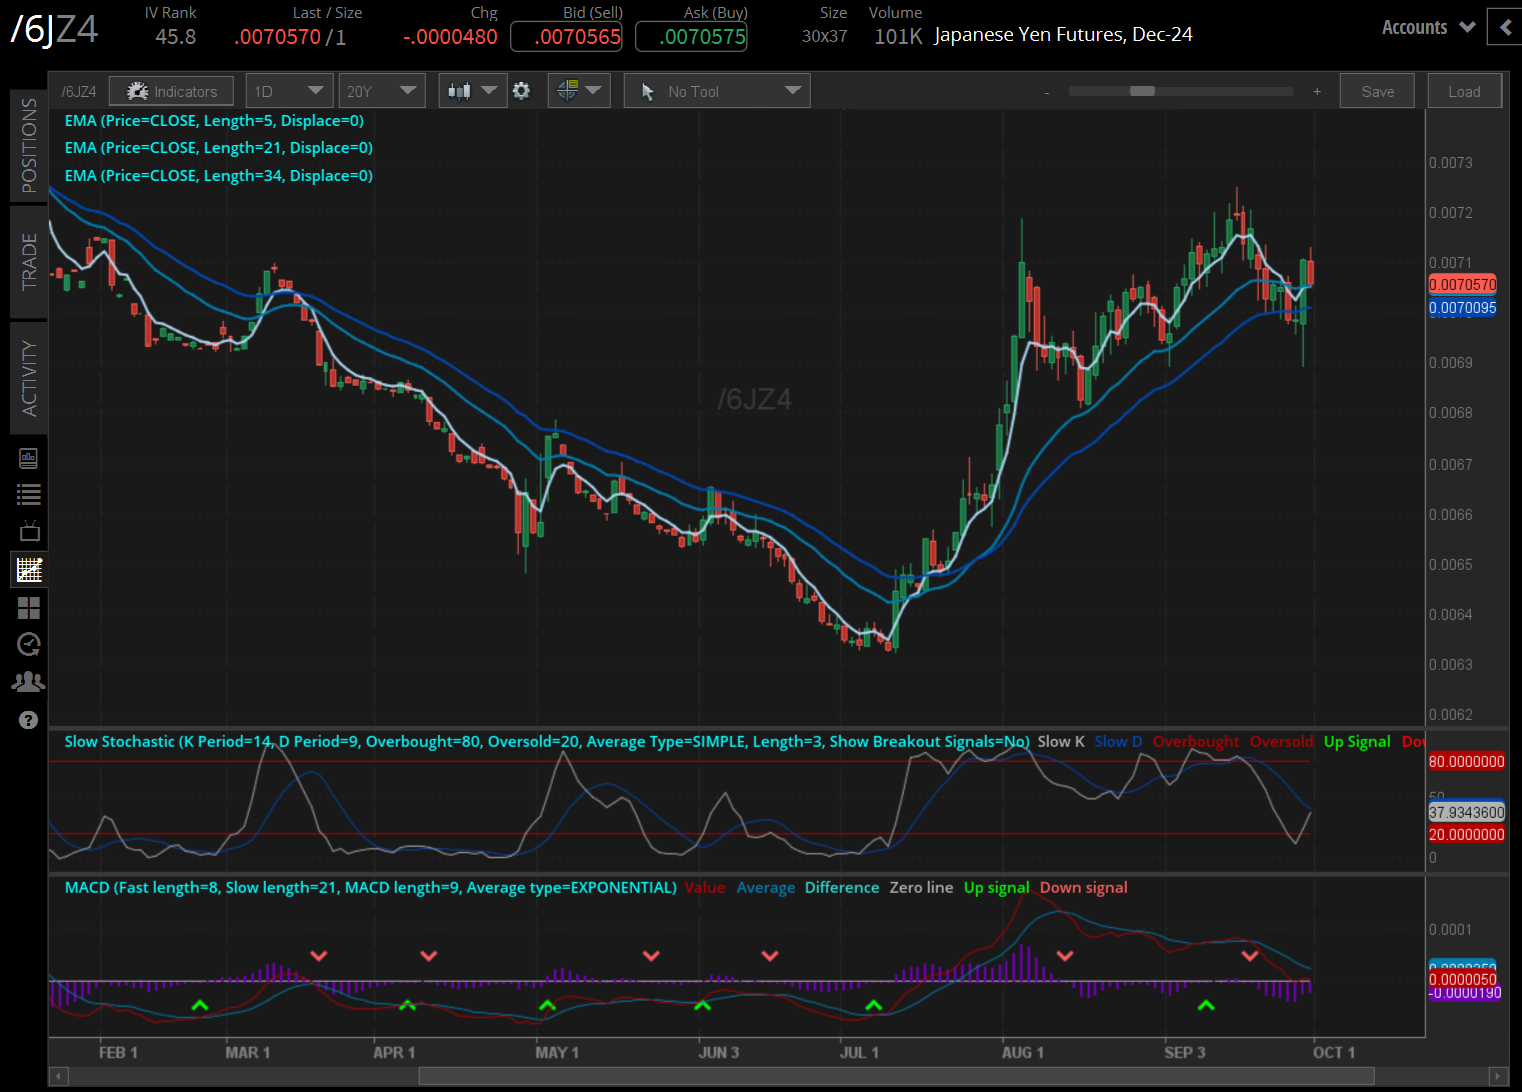The width and height of the screenshot is (1522, 1092).
Task: Open chart settings gear icon
Action: pyautogui.click(x=521, y=91)
